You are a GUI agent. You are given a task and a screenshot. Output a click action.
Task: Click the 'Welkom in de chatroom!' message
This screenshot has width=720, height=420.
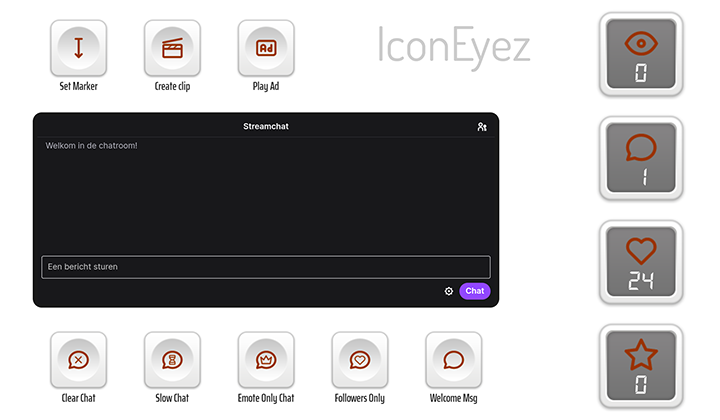click(91, 146)
